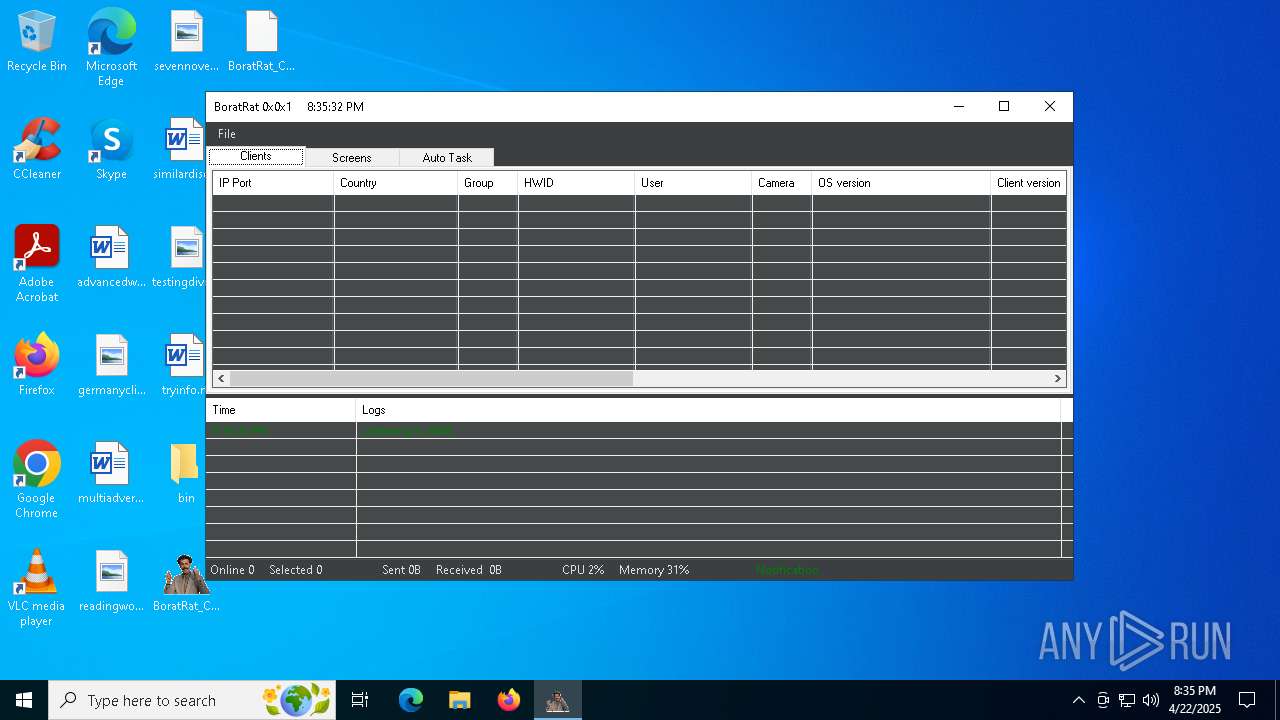Open File Explorer from the taskbar
This screenshot has width=1280, height=720.
[459, 700]
